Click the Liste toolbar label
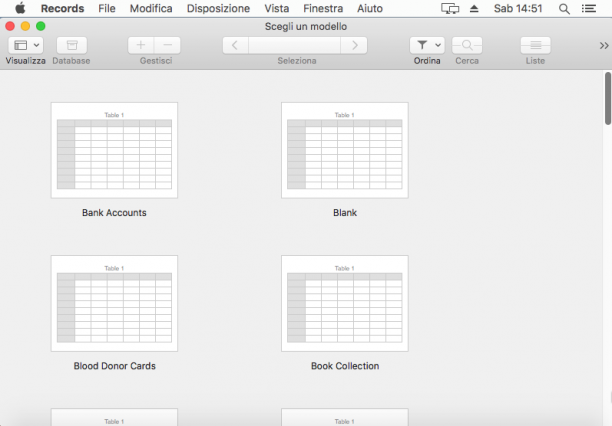The width and height of the screenshot is (612, 426). click(x=535, y=61)
